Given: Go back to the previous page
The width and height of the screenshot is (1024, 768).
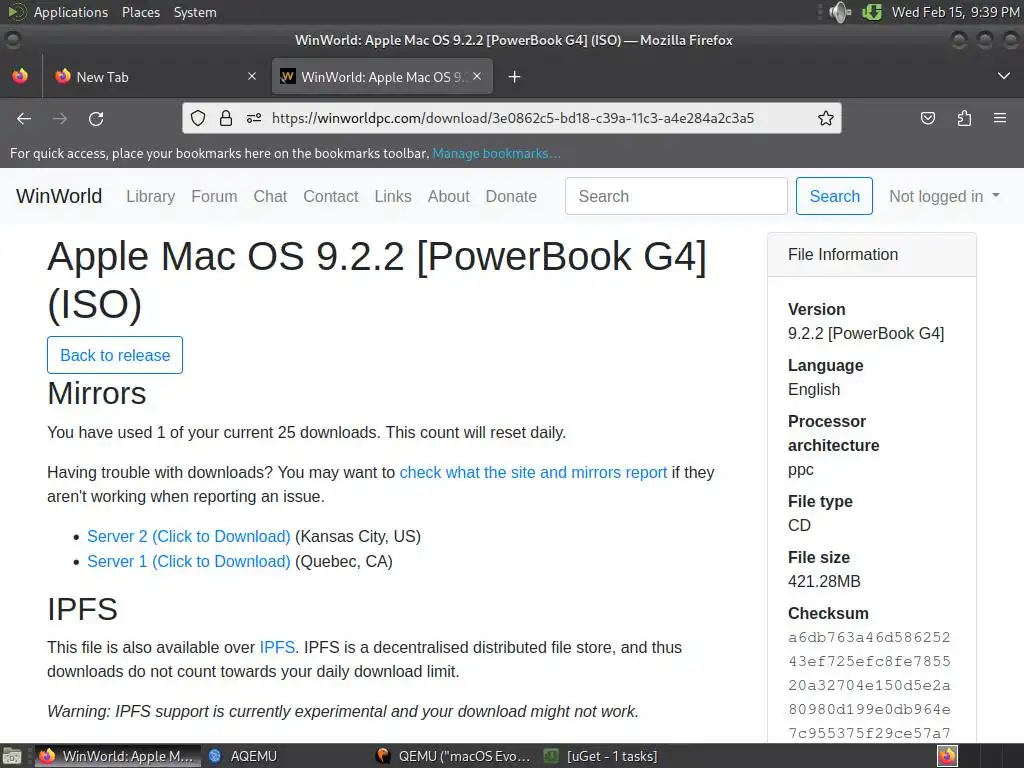Looking at the screenshot, I should click(24, 118).
